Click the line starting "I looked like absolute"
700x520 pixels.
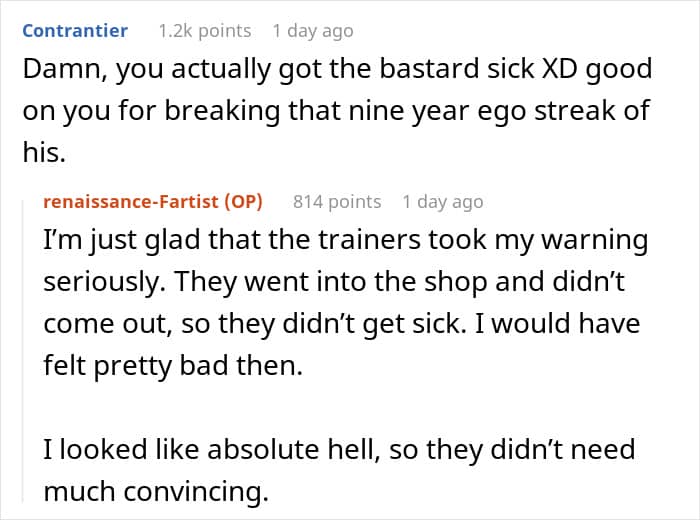tap(339, 449)
